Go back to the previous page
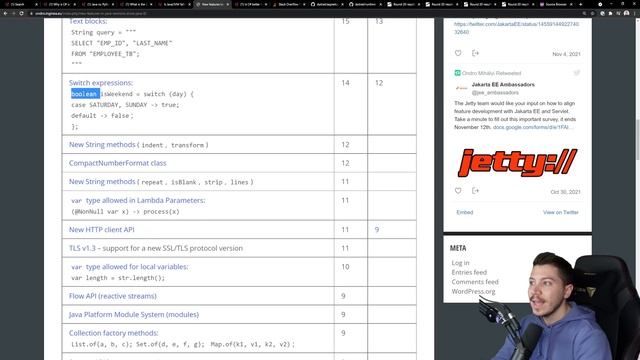This screenshot has height=360, width=640. [x=5, y=13]
